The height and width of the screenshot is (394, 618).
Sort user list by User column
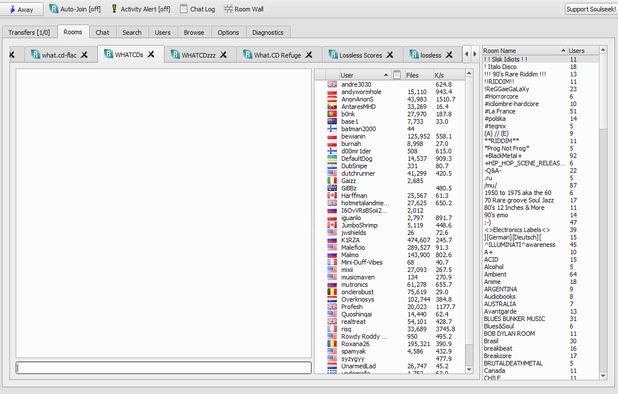click(x=365, y=75)
